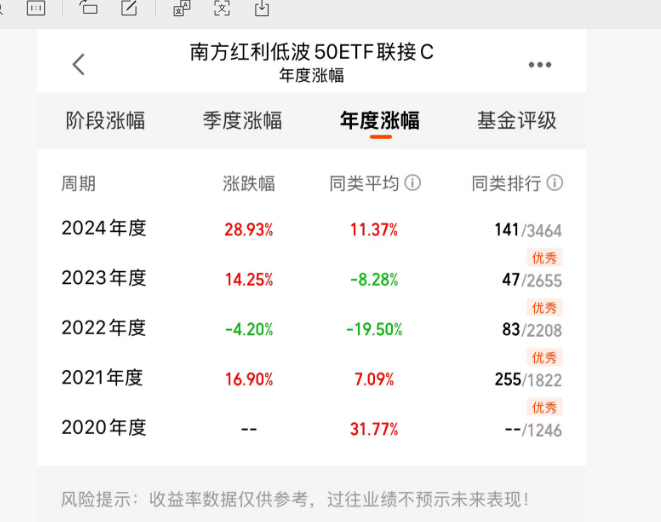Click 优秀 badge under 83/2208
Screen dimensions: 661x522
(544, 357)
